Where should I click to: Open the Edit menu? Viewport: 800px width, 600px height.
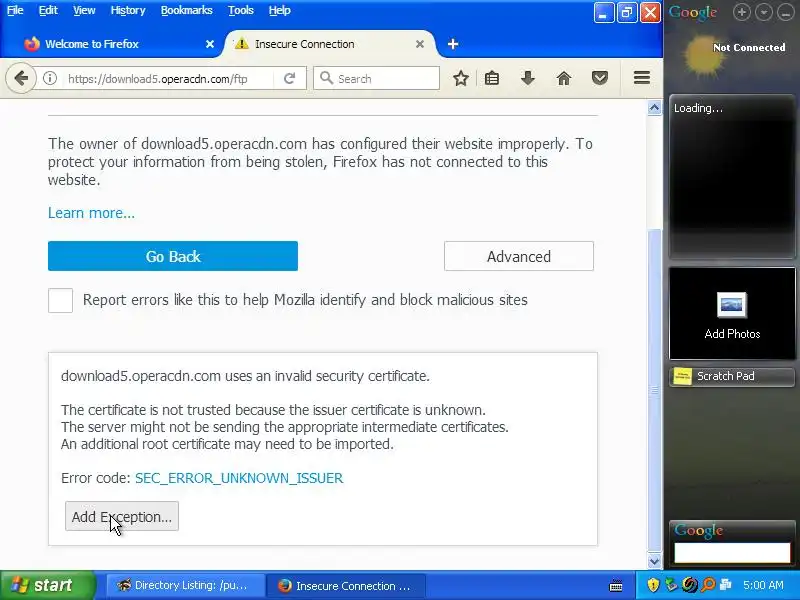click(x=48, y=10)
